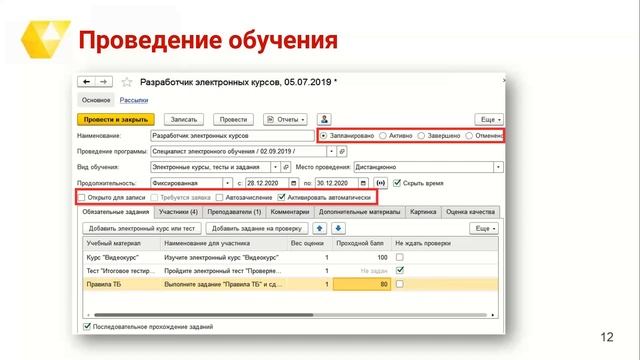Screen dimensions: 640x360
Task: Select Завершено status radio button
Action: (421, 136)
